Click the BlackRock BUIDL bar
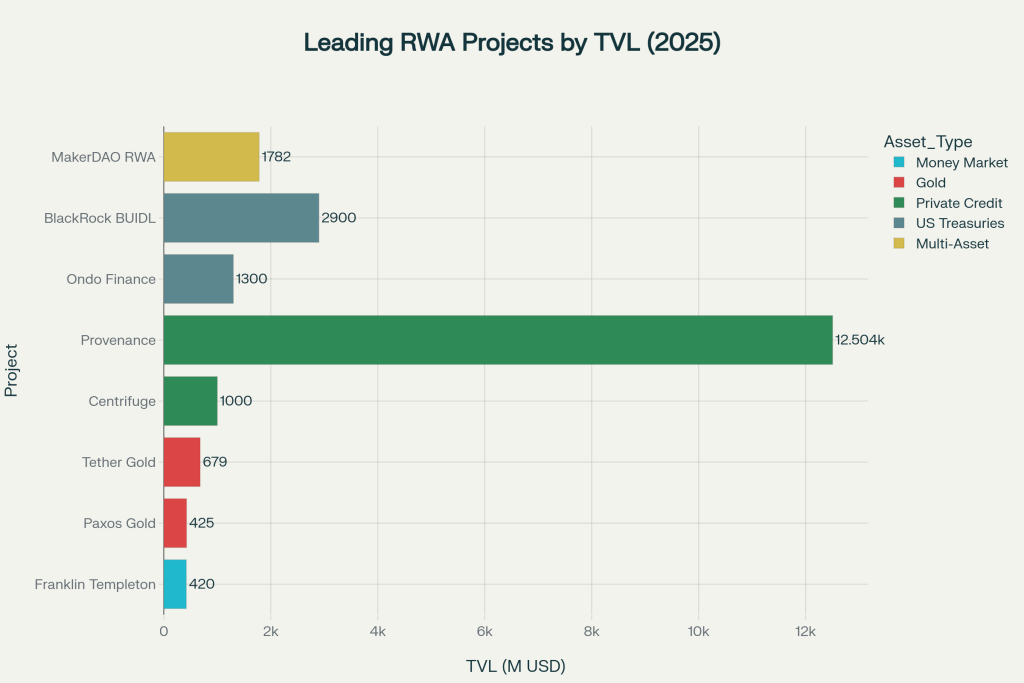This screenshot has width=1024, height=683. [x=240, y=217]
